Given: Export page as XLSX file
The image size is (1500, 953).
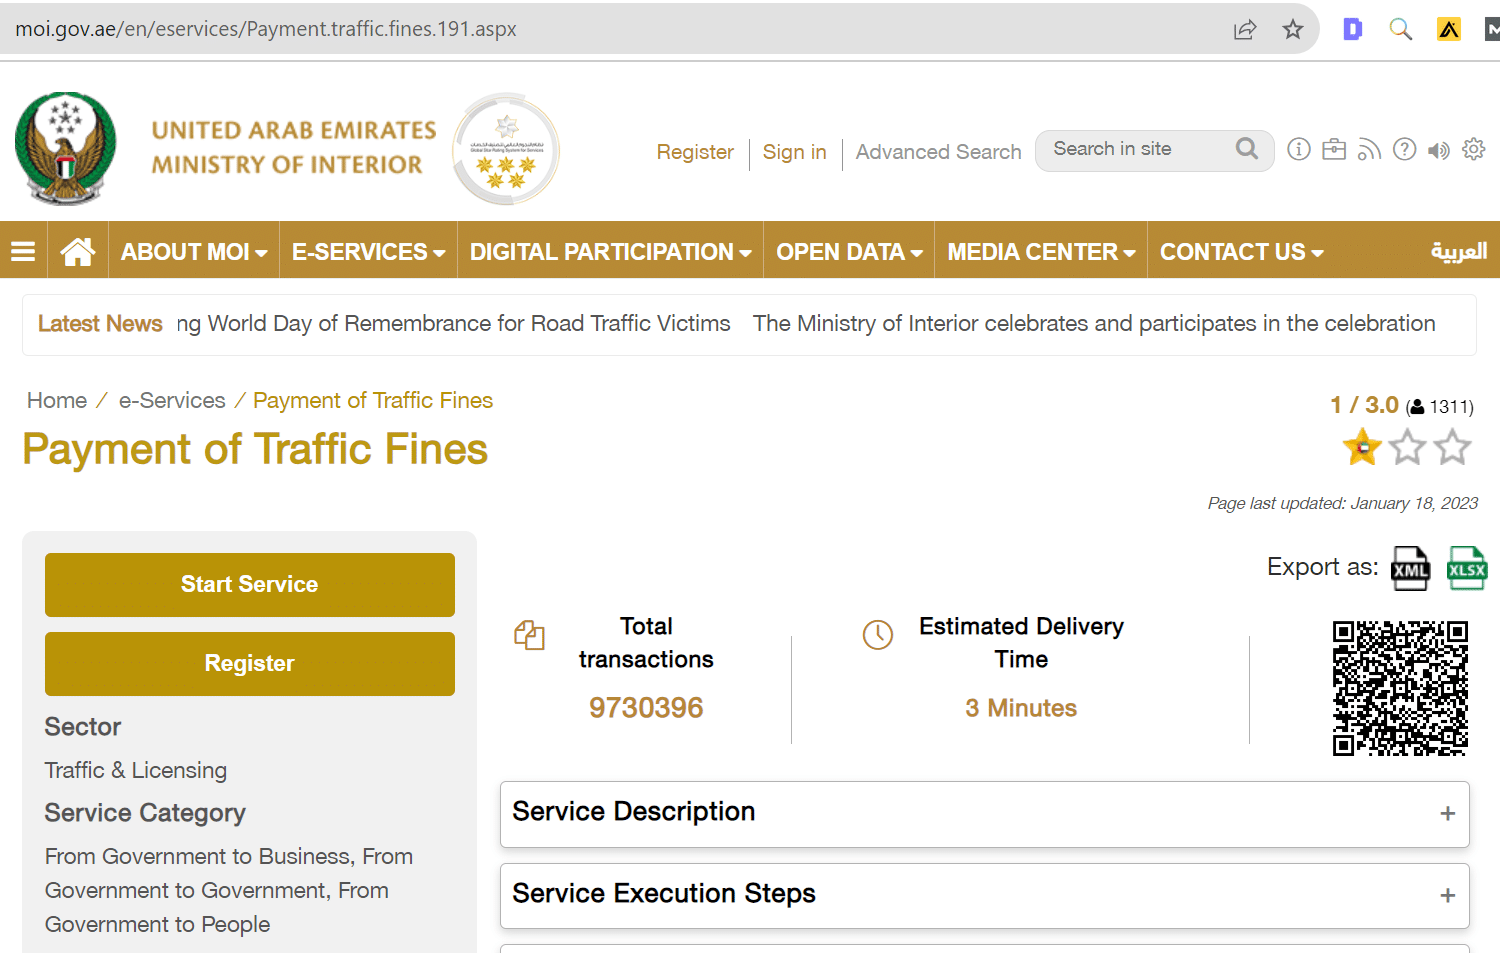Looking at the screenshot, I should click(1466, 568).
